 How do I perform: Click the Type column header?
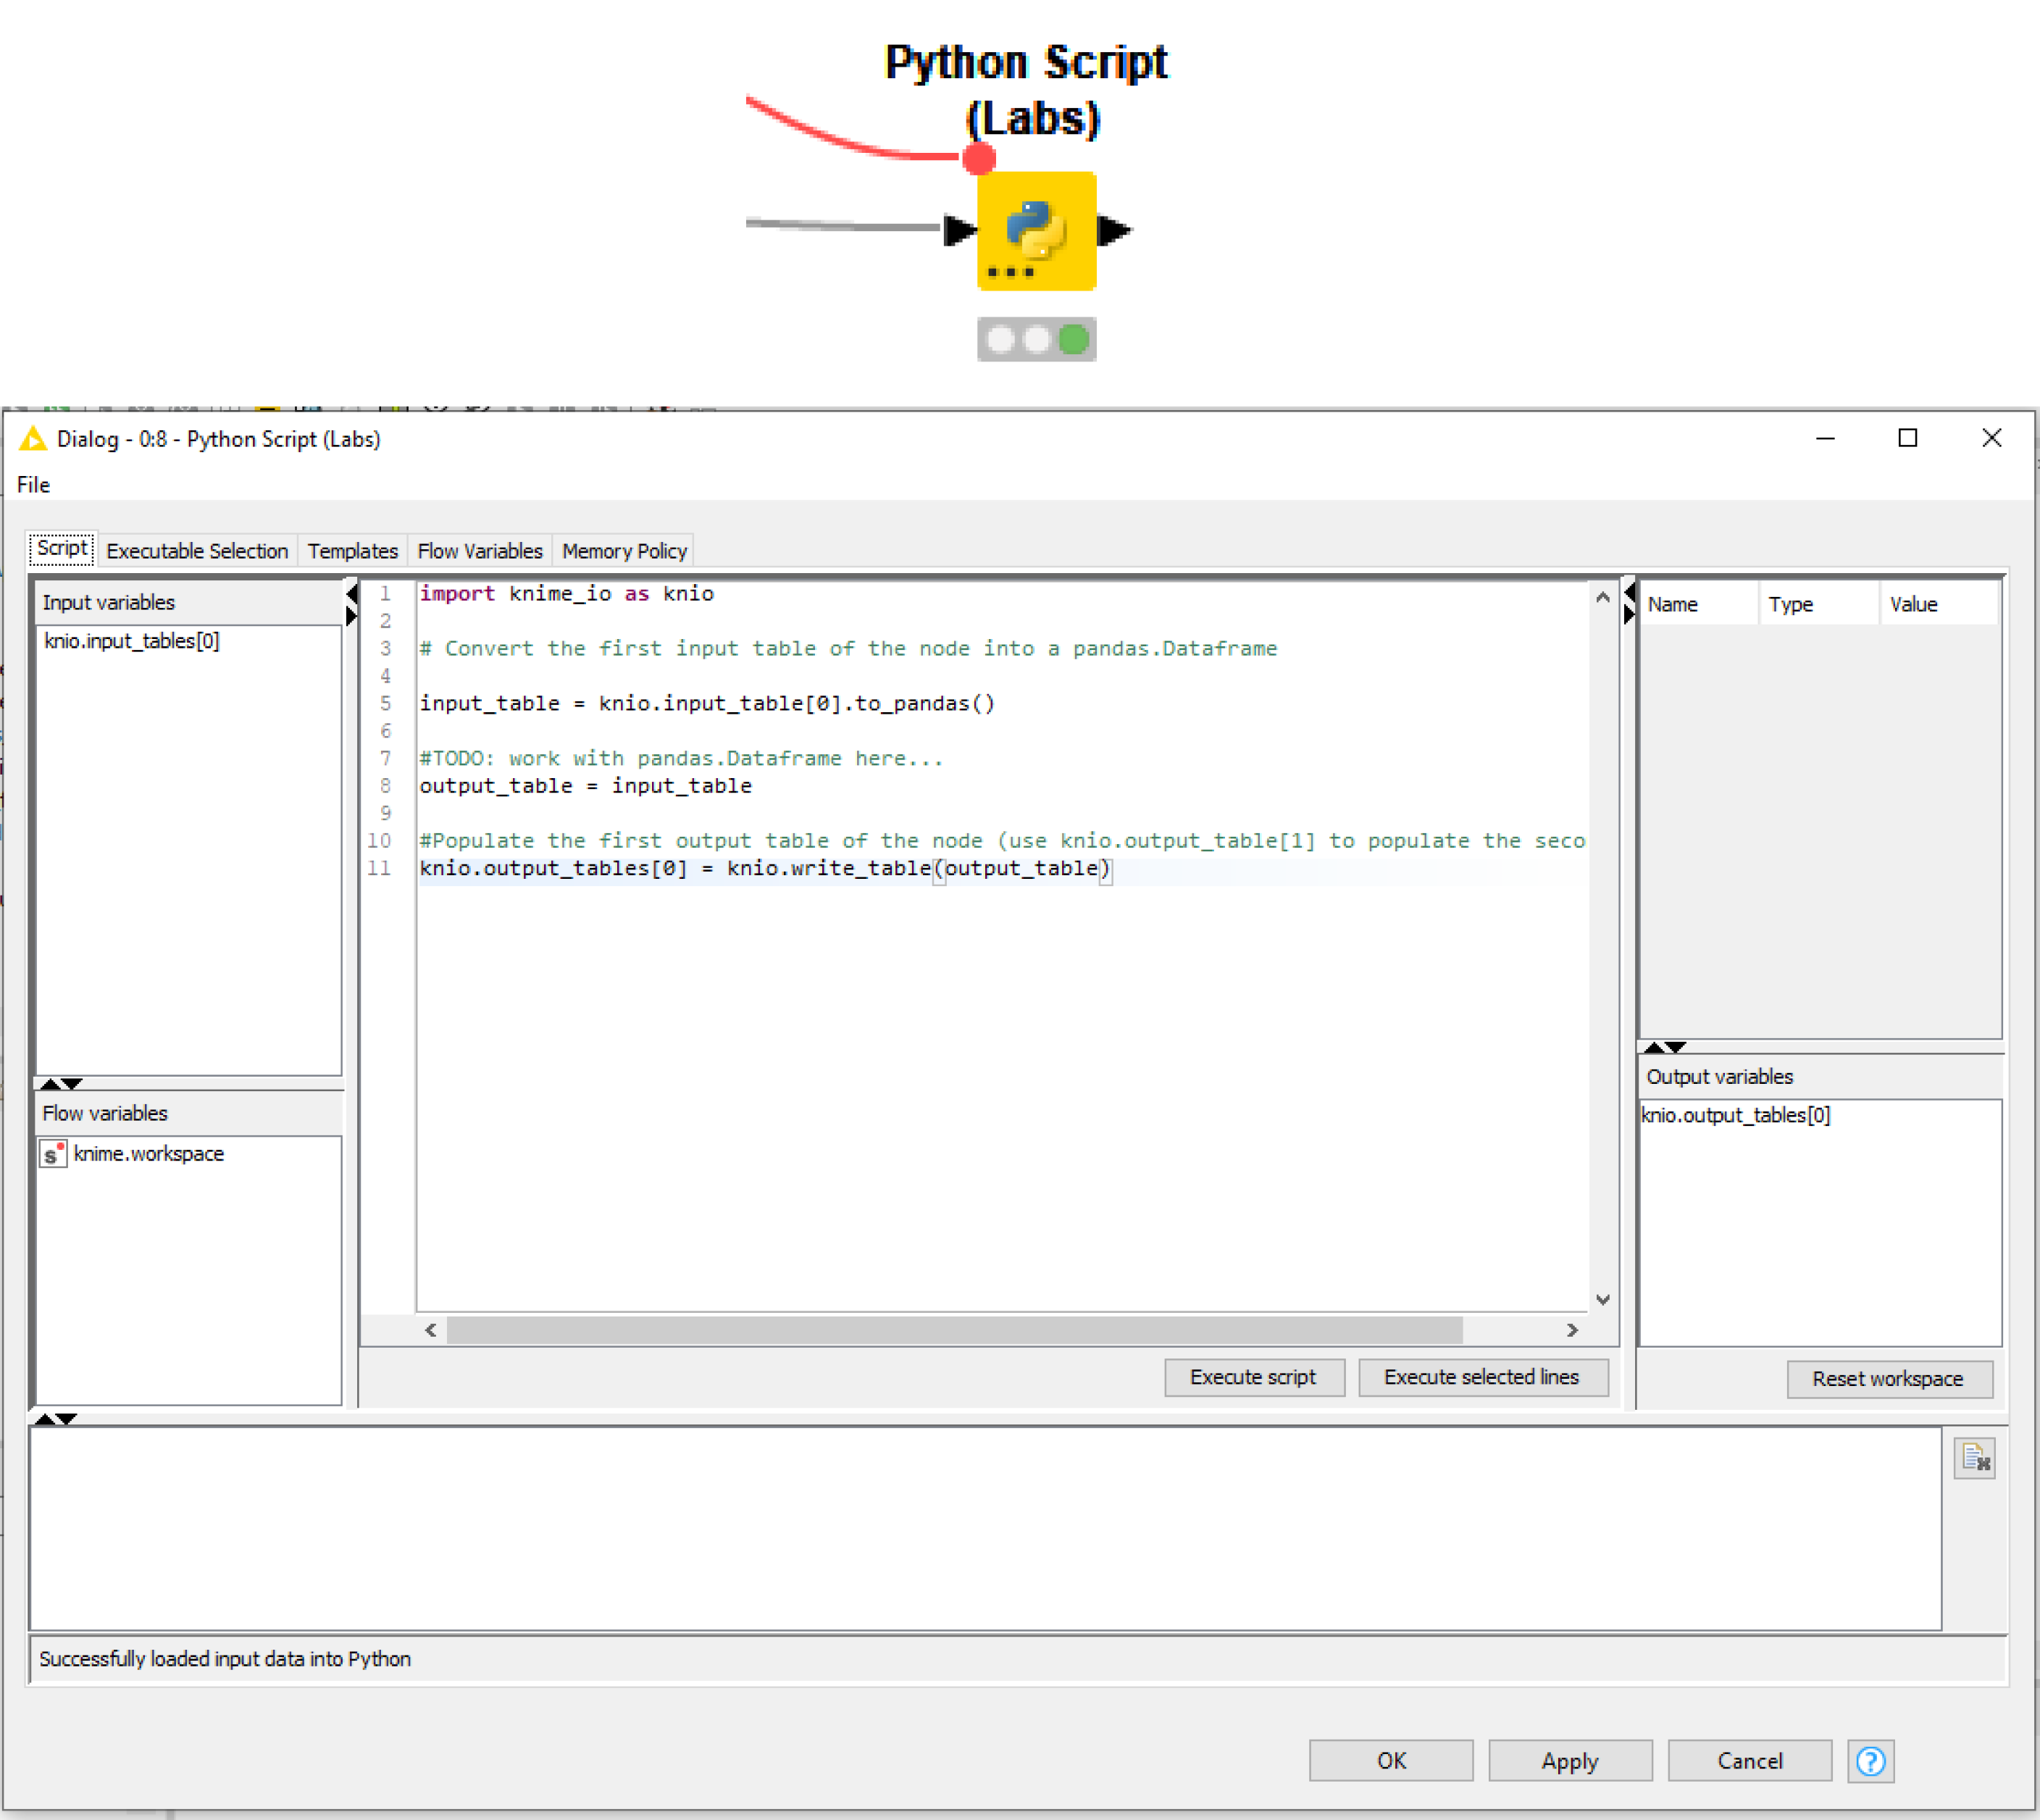(x=1819, y=604)
